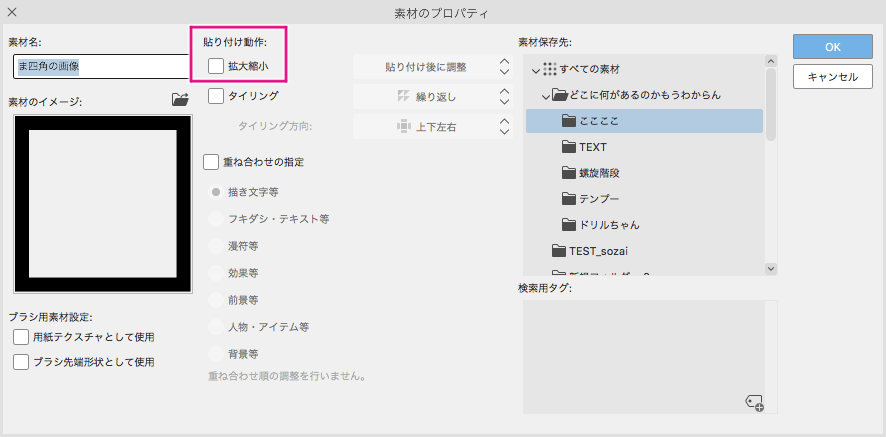The height and width of the screenshot is (437, 886).
Task: Enable the 拡大縮小 checkbox
Action: click(216, 66)
